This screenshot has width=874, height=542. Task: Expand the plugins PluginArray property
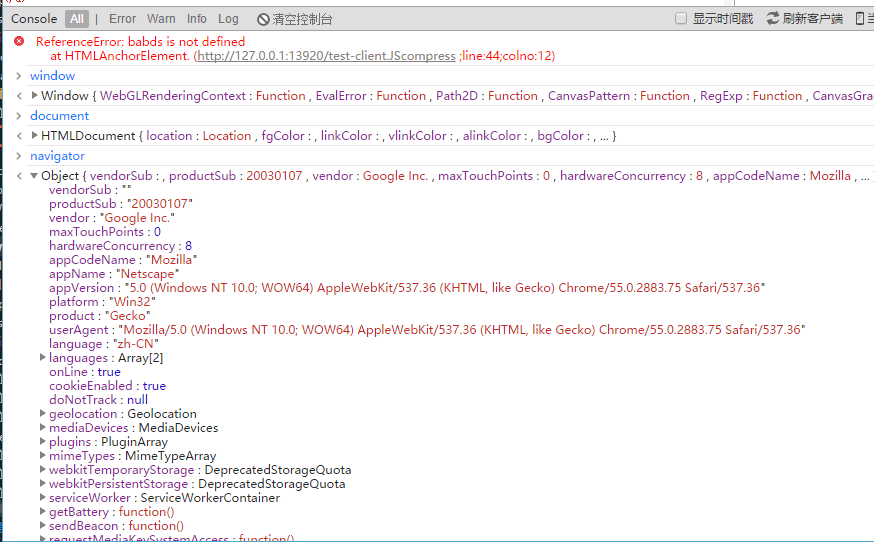click(42, 441)
